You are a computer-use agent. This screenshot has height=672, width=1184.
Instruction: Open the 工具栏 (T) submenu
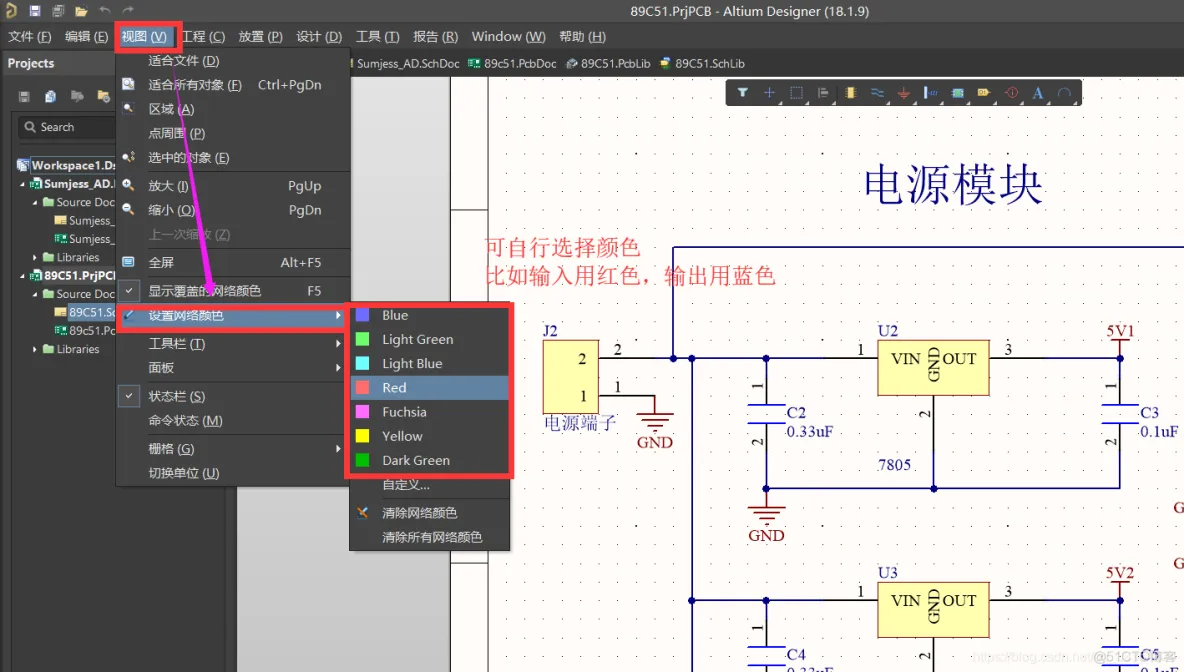click(x=233, y=344)
